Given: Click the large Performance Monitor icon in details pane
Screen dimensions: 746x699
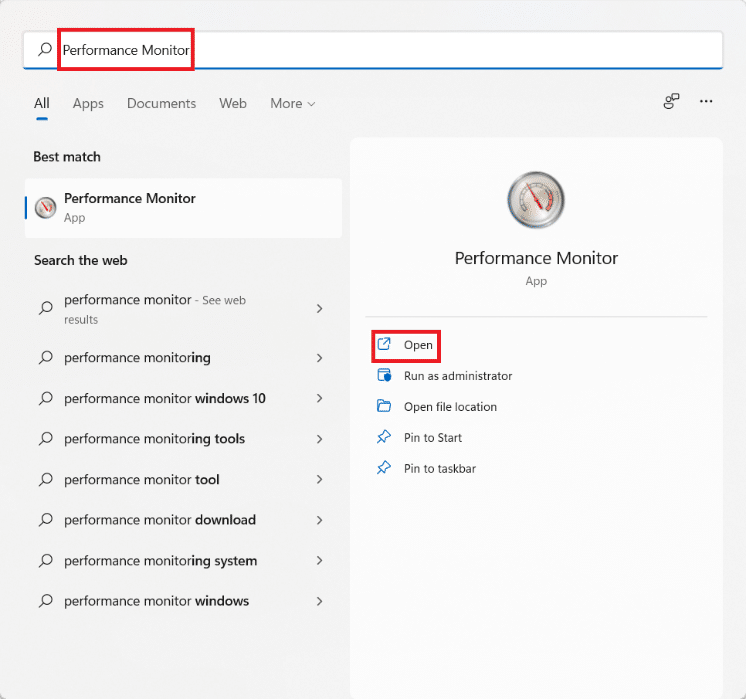Looking at the screenshot, I should [x=536, y=200].
